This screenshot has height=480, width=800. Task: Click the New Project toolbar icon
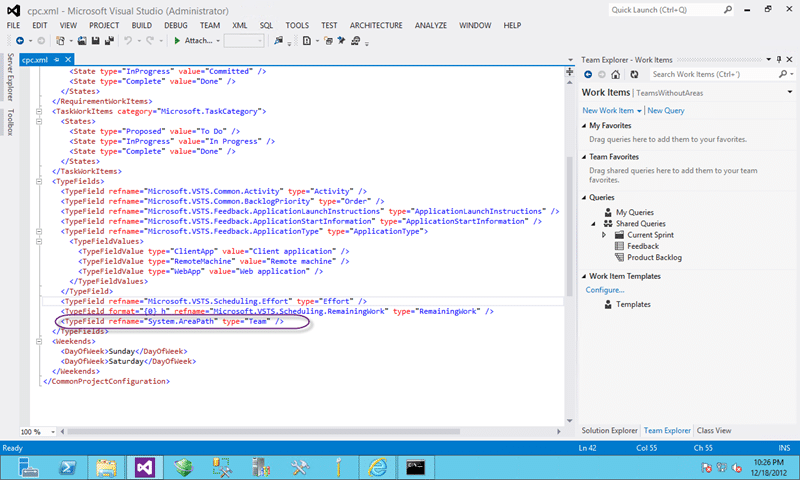tap(60, 40)
